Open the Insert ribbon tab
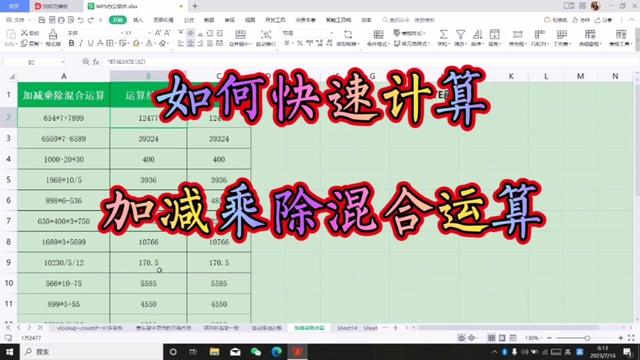The width and height of the screenshot is (640, 360). pos(138,20)
